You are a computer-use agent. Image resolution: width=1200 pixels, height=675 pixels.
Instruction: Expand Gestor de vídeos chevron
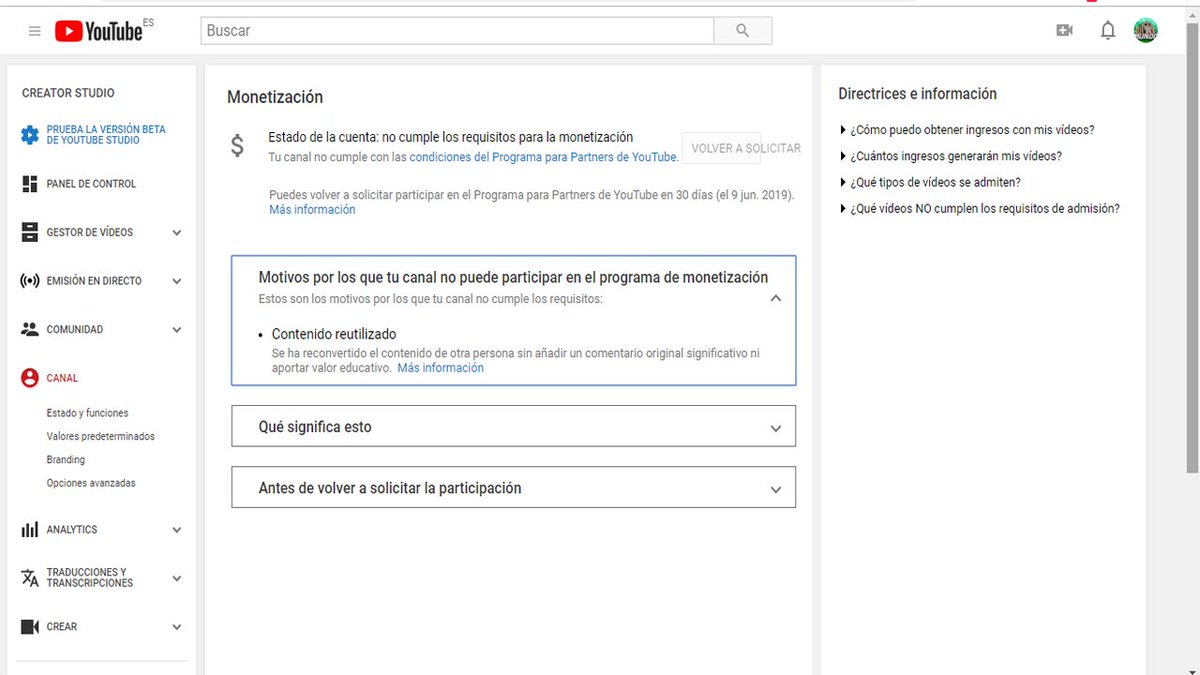pyautogui.click(x=177, y=233)
